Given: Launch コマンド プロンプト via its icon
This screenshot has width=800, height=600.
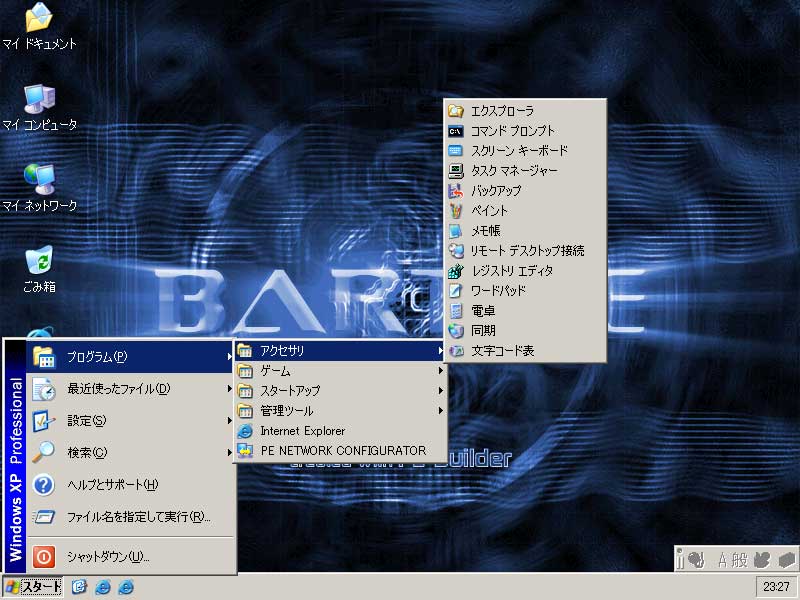Looking at the screenshot, I should point(456,131).
